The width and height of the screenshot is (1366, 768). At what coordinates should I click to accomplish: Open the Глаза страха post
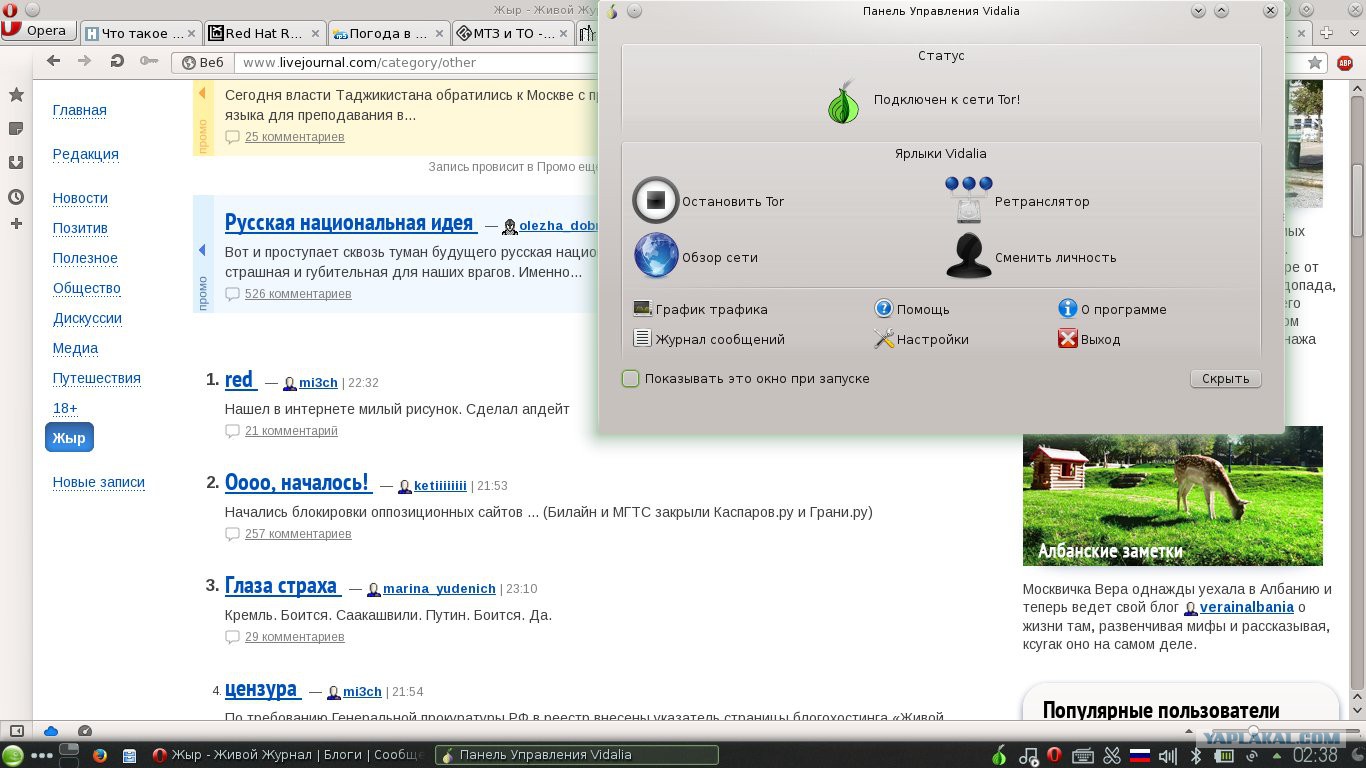[x=281, y=585]
